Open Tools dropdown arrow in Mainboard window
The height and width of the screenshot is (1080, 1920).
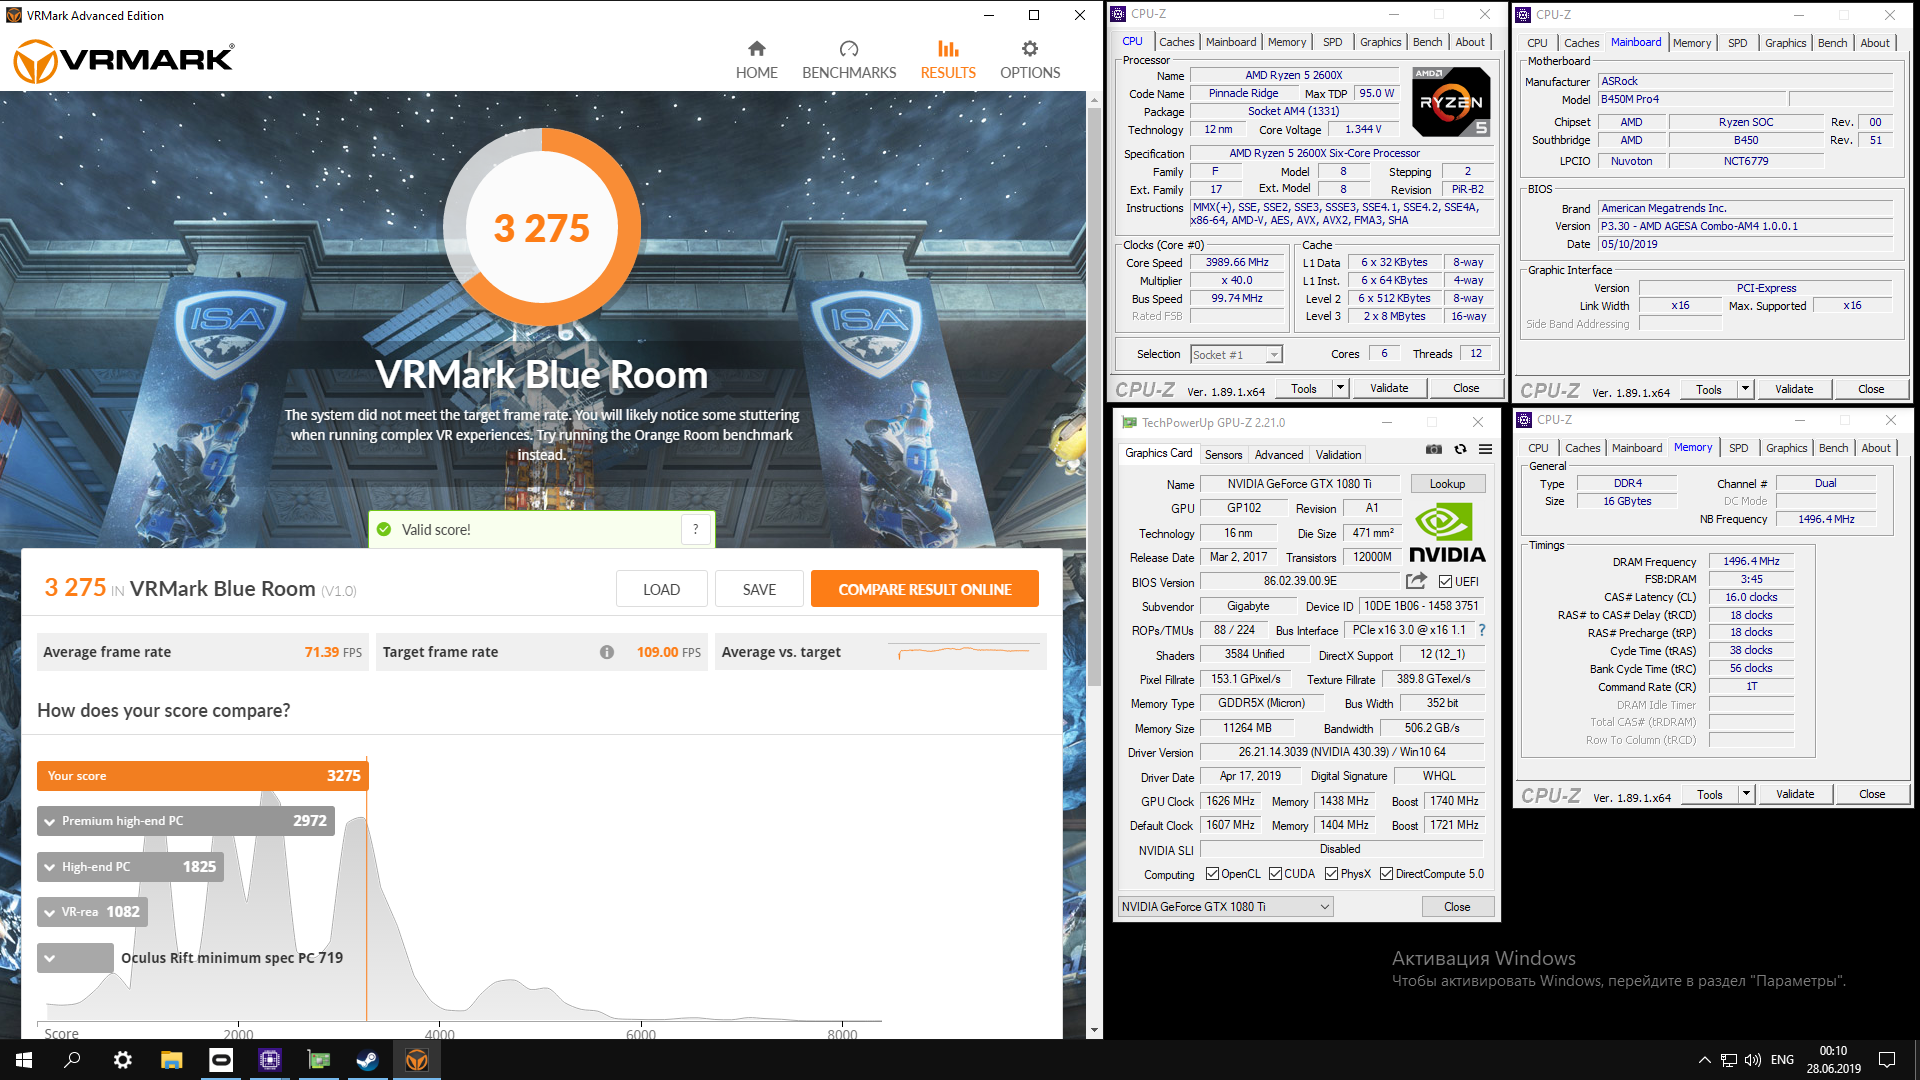[x=1745, y=389]
